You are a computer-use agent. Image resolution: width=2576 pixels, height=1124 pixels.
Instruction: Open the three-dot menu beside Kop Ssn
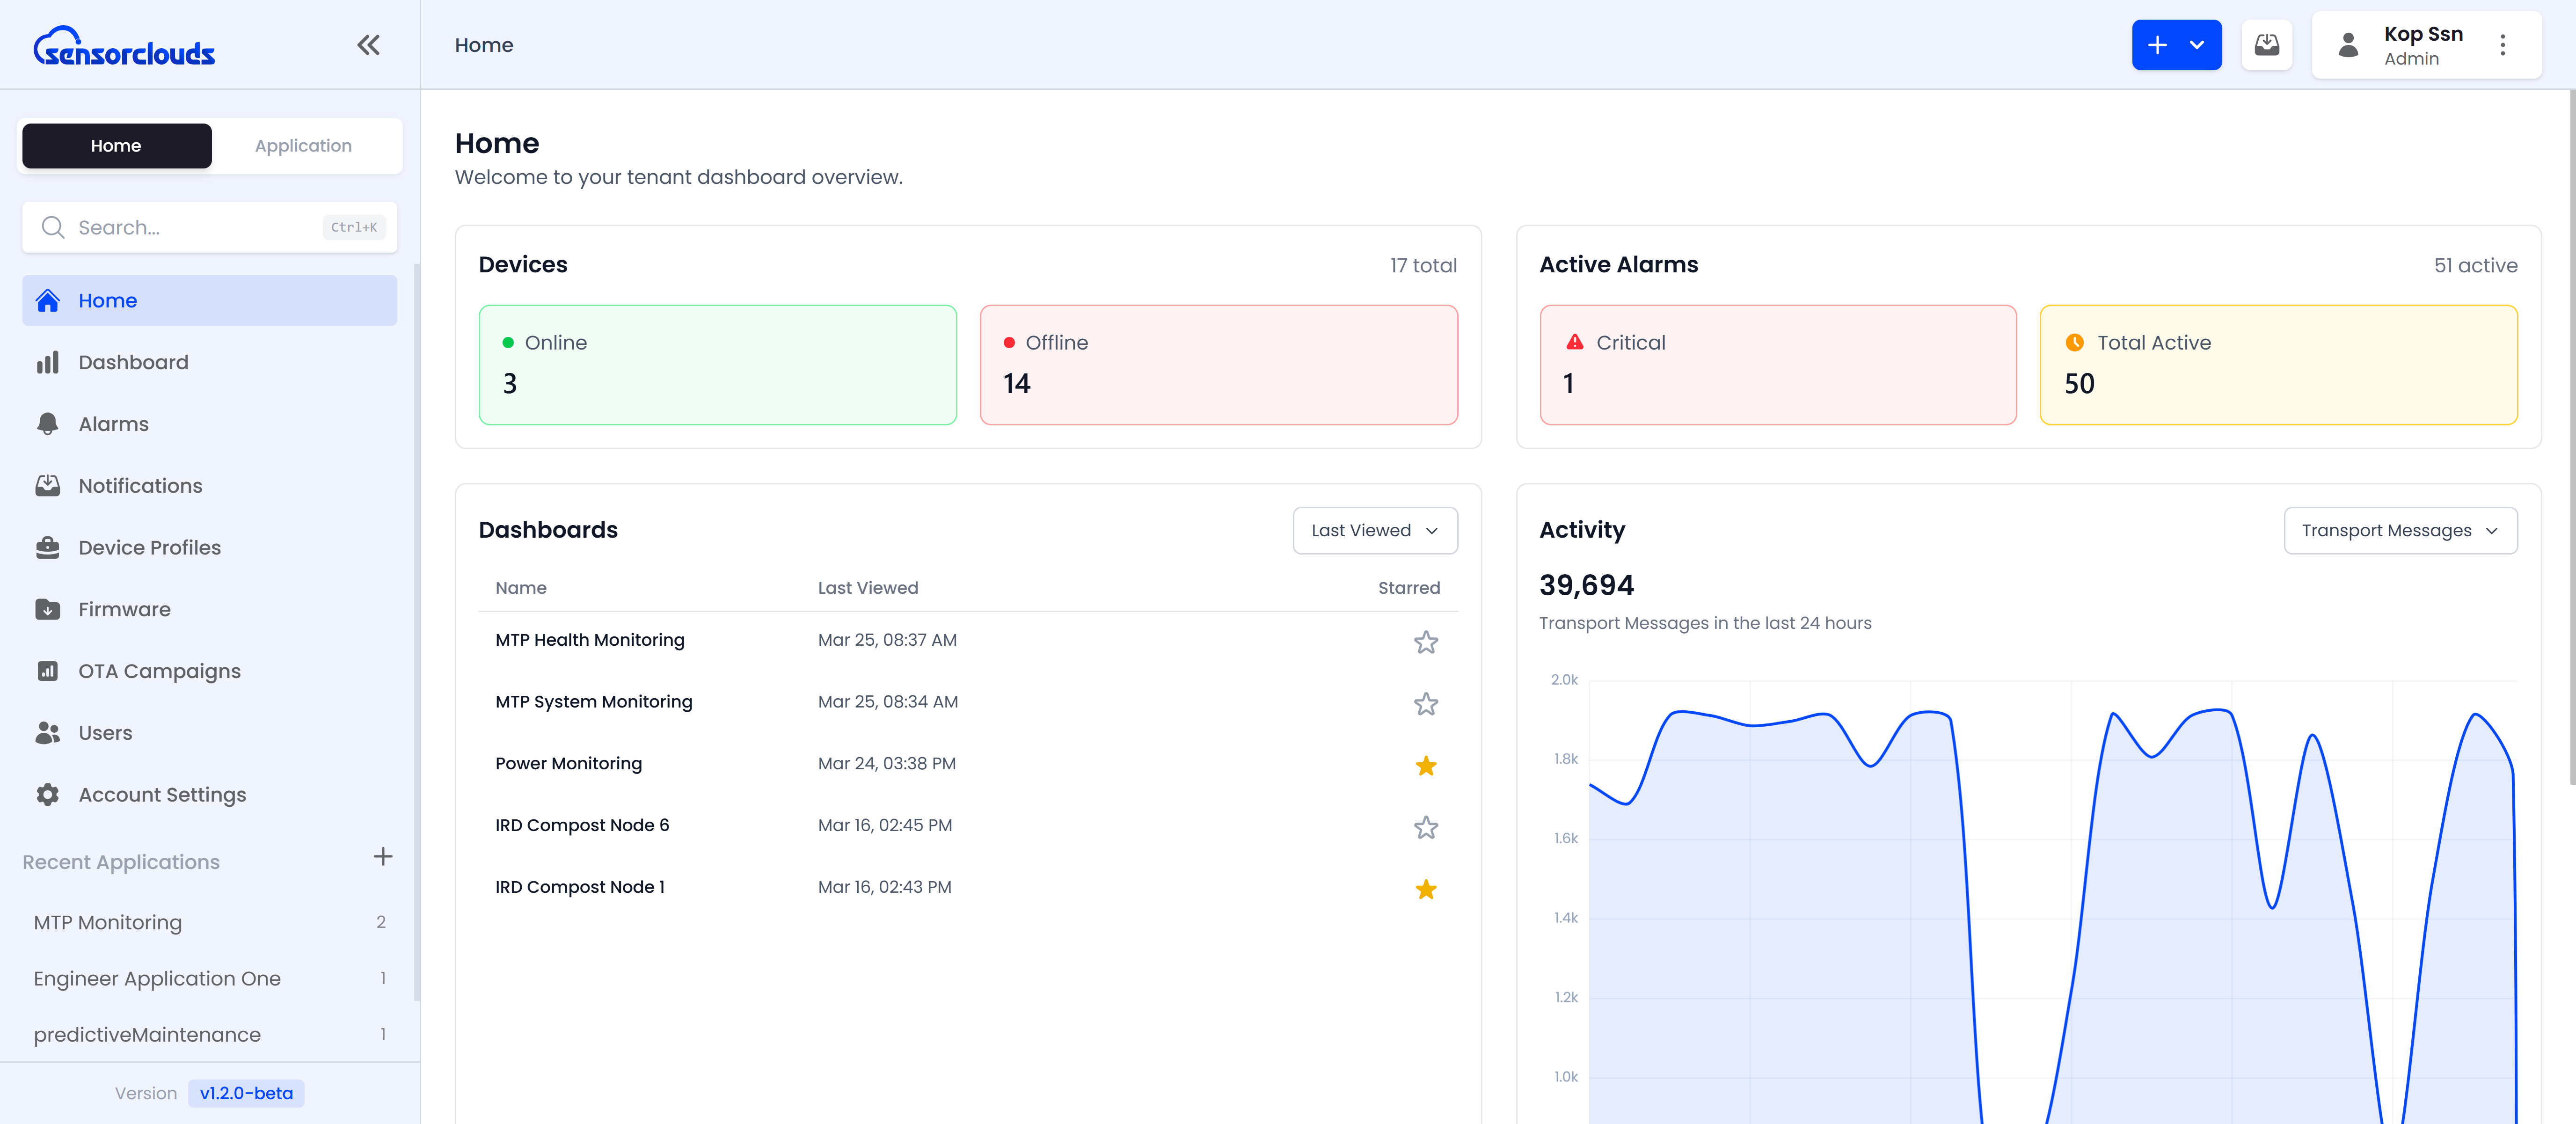[x=2503, y=44]
